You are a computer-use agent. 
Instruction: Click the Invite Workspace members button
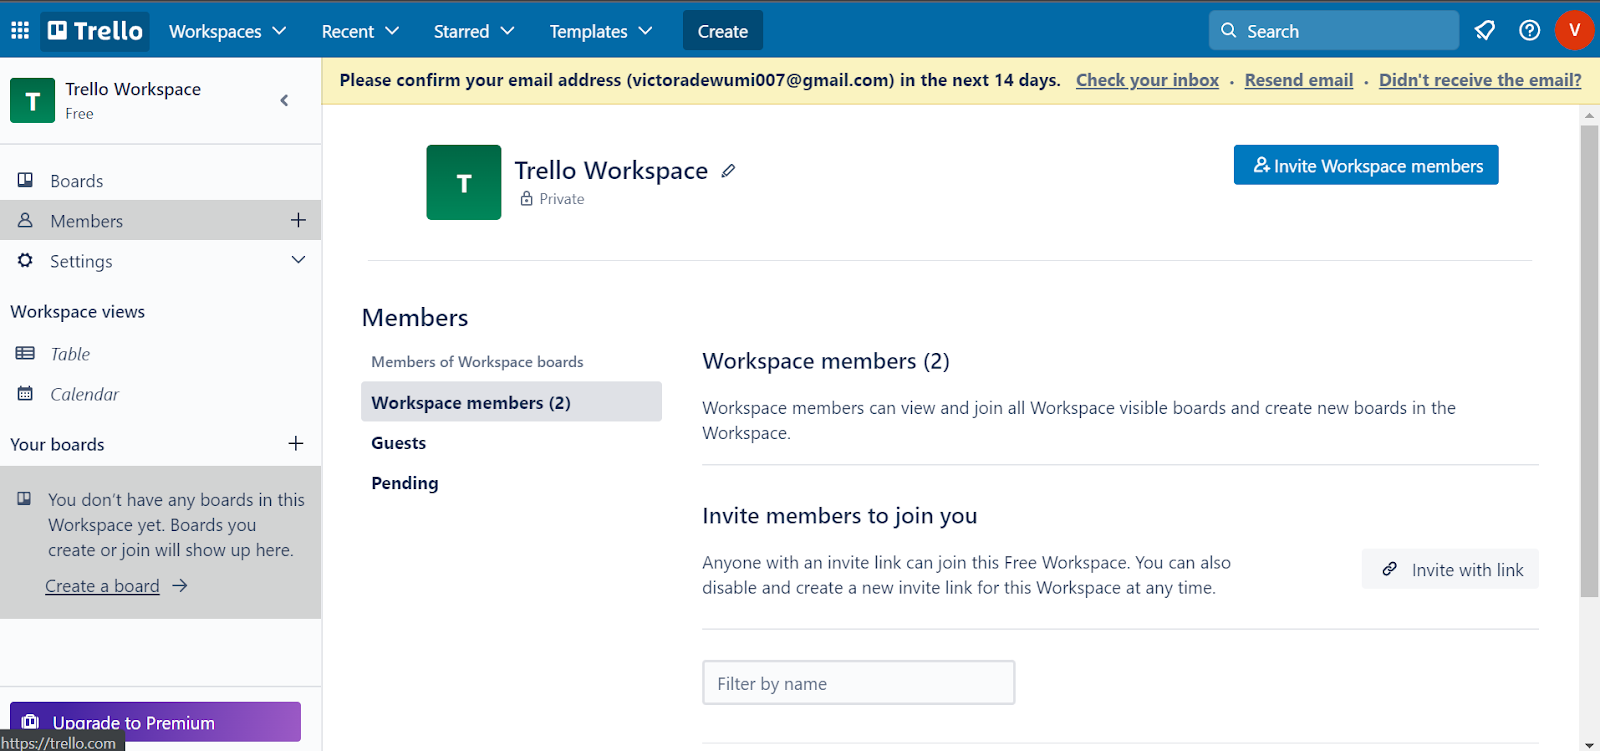point(1366,165)
